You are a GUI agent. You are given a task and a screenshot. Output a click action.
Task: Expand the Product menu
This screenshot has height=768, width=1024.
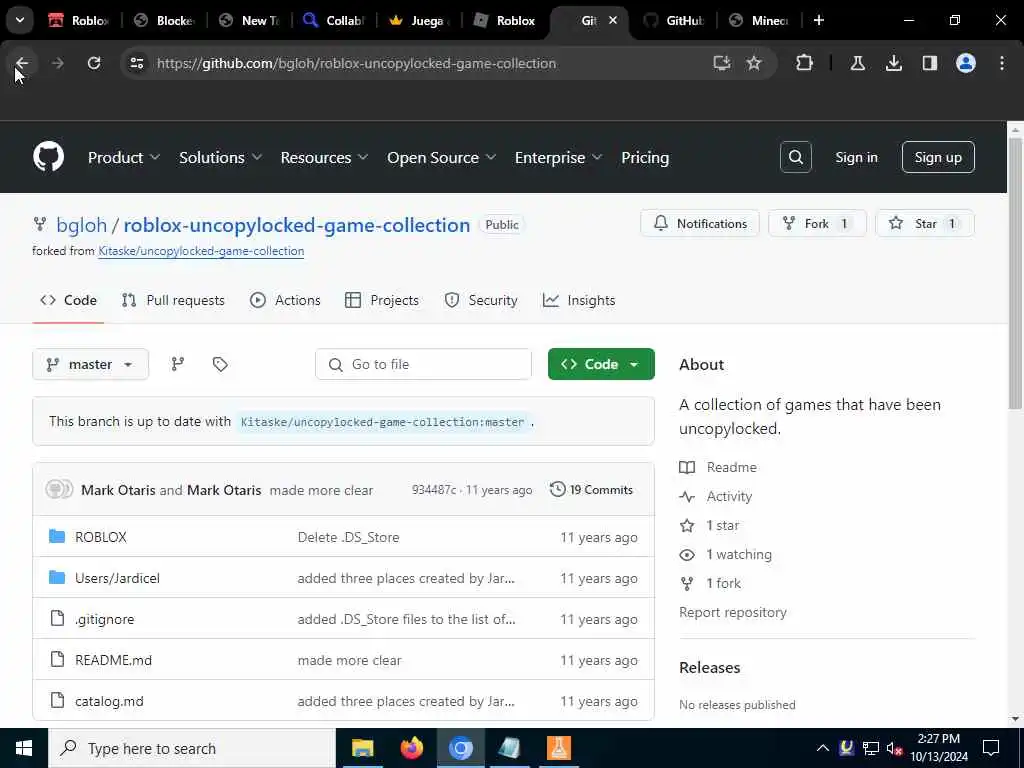[123, 157]
